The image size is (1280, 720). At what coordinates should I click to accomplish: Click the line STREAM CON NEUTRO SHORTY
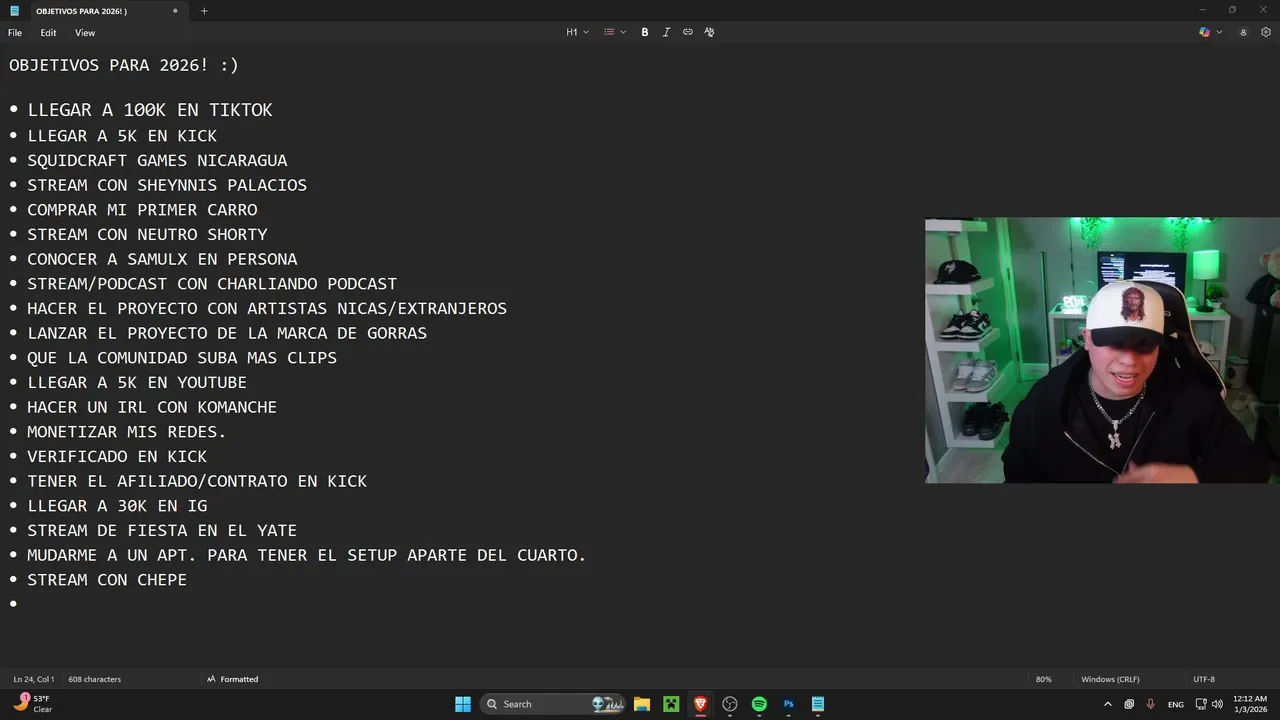pos(147,234)
